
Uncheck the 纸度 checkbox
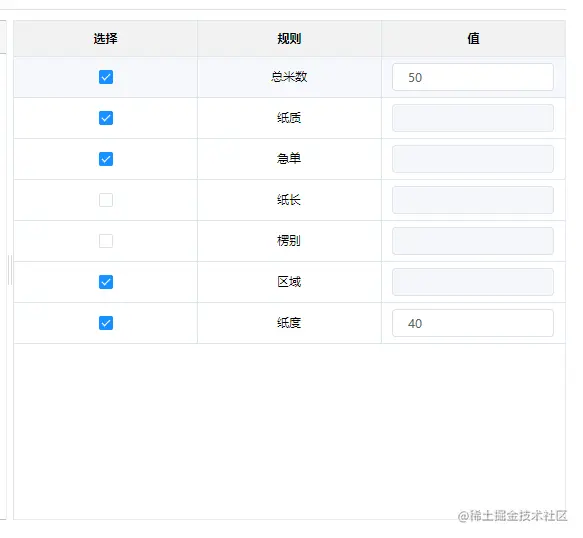click(x=106, y=323)
